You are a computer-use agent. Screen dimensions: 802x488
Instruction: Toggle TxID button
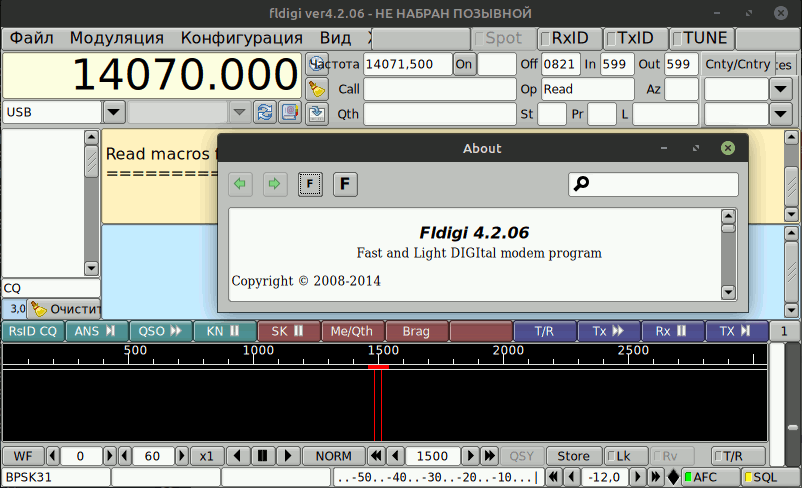click(636, 38)
